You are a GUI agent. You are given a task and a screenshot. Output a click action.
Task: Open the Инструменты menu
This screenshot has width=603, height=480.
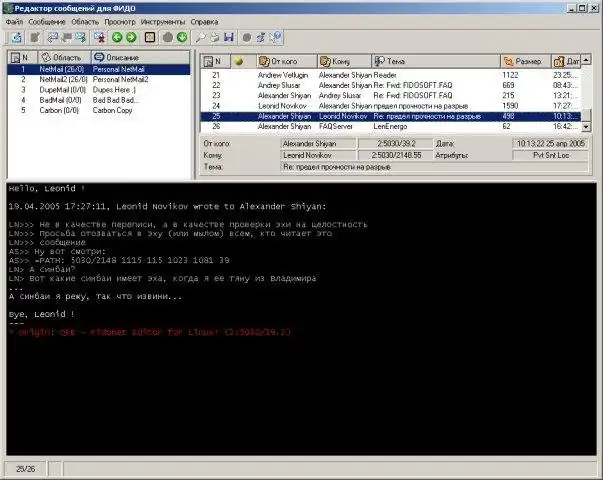coord(163,22)
